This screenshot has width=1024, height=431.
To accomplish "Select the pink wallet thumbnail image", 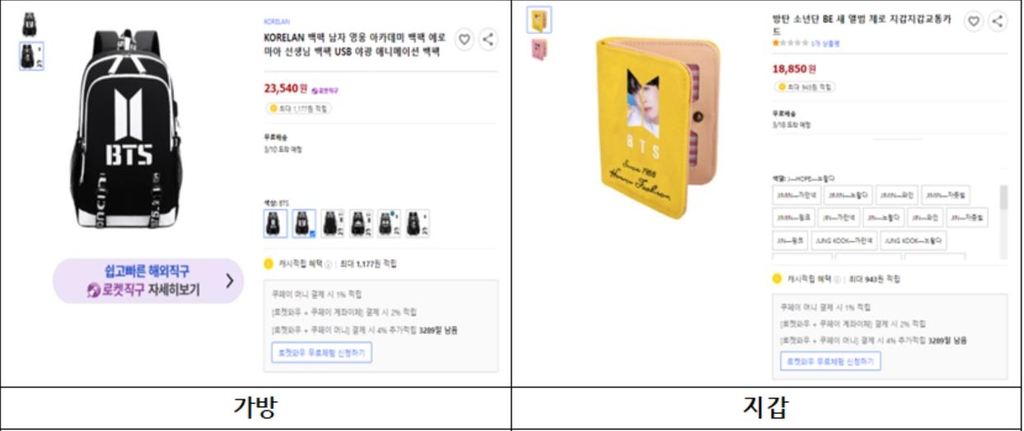I will pyautogui.click(x=539, y=50).
